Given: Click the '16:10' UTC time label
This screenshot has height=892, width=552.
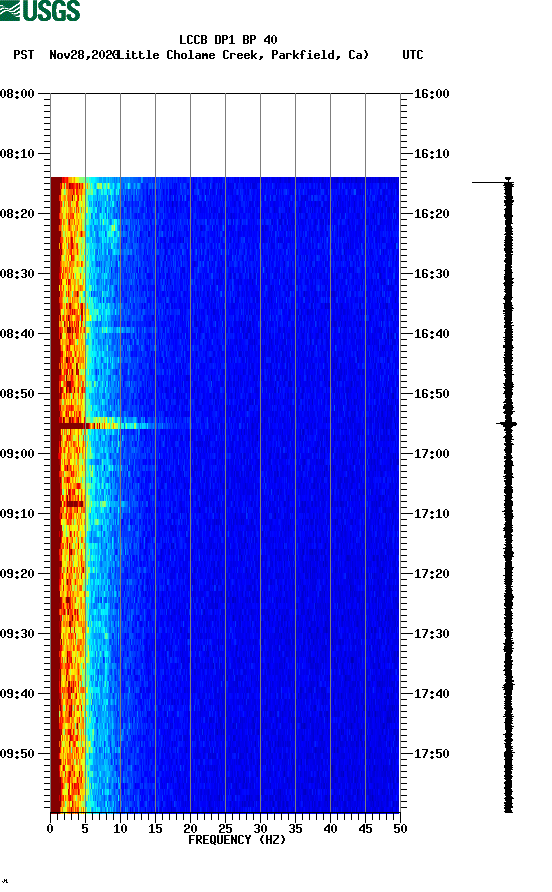Looking at the screenshot, I should click(431, 154).
